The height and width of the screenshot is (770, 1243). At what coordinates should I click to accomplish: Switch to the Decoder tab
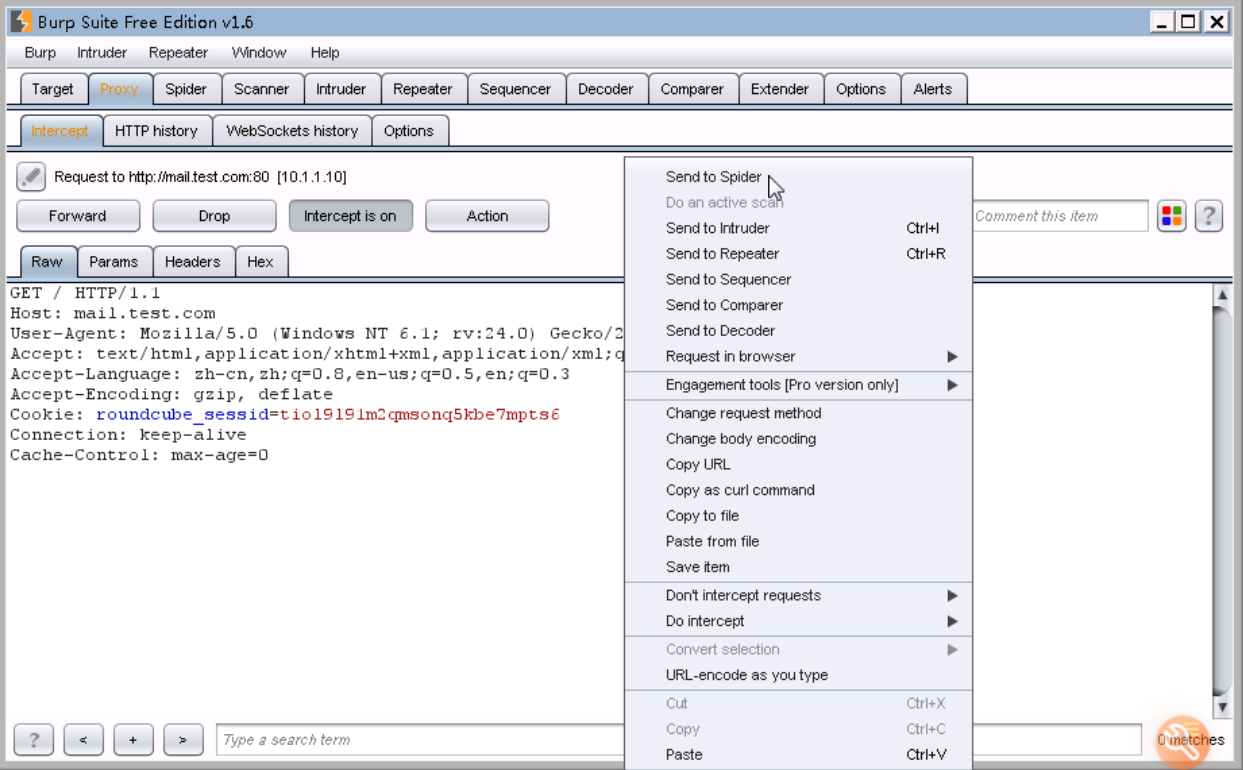pyautogui.click(x=606, y=89)
